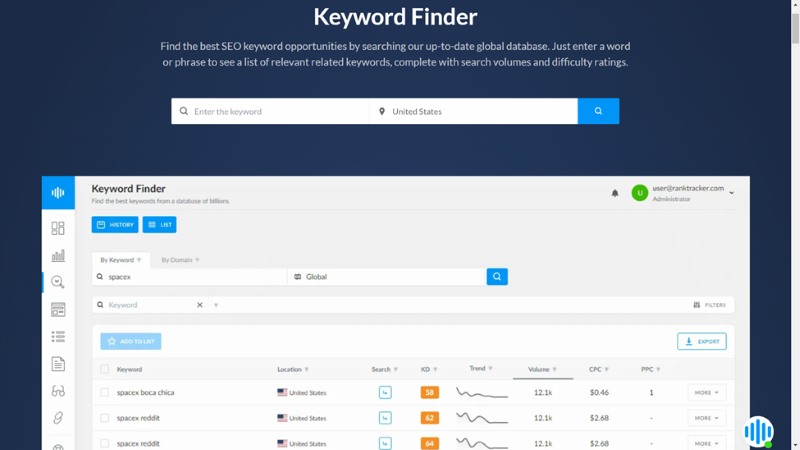Open the backlink chain sidebar icon
800x450 pixels.
click(x=58, y=418)
